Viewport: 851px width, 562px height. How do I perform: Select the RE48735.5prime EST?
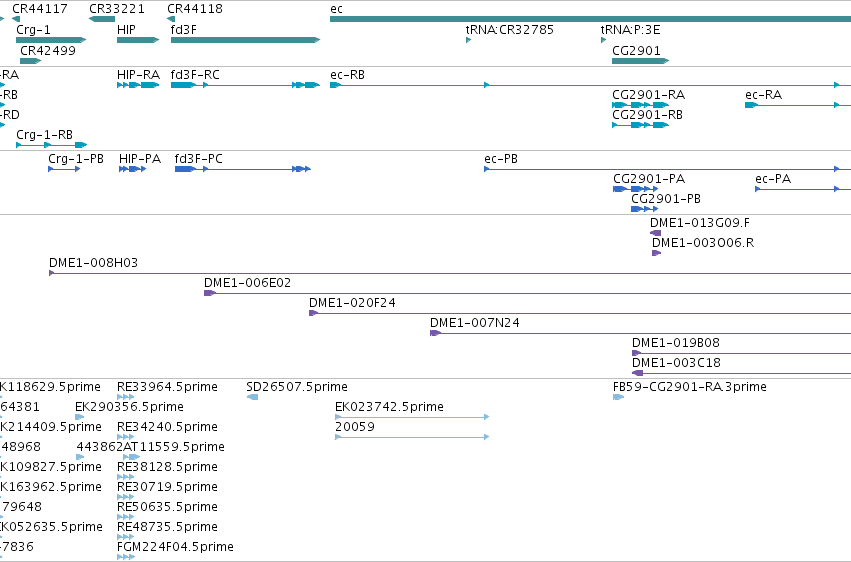tap(126, 538)
